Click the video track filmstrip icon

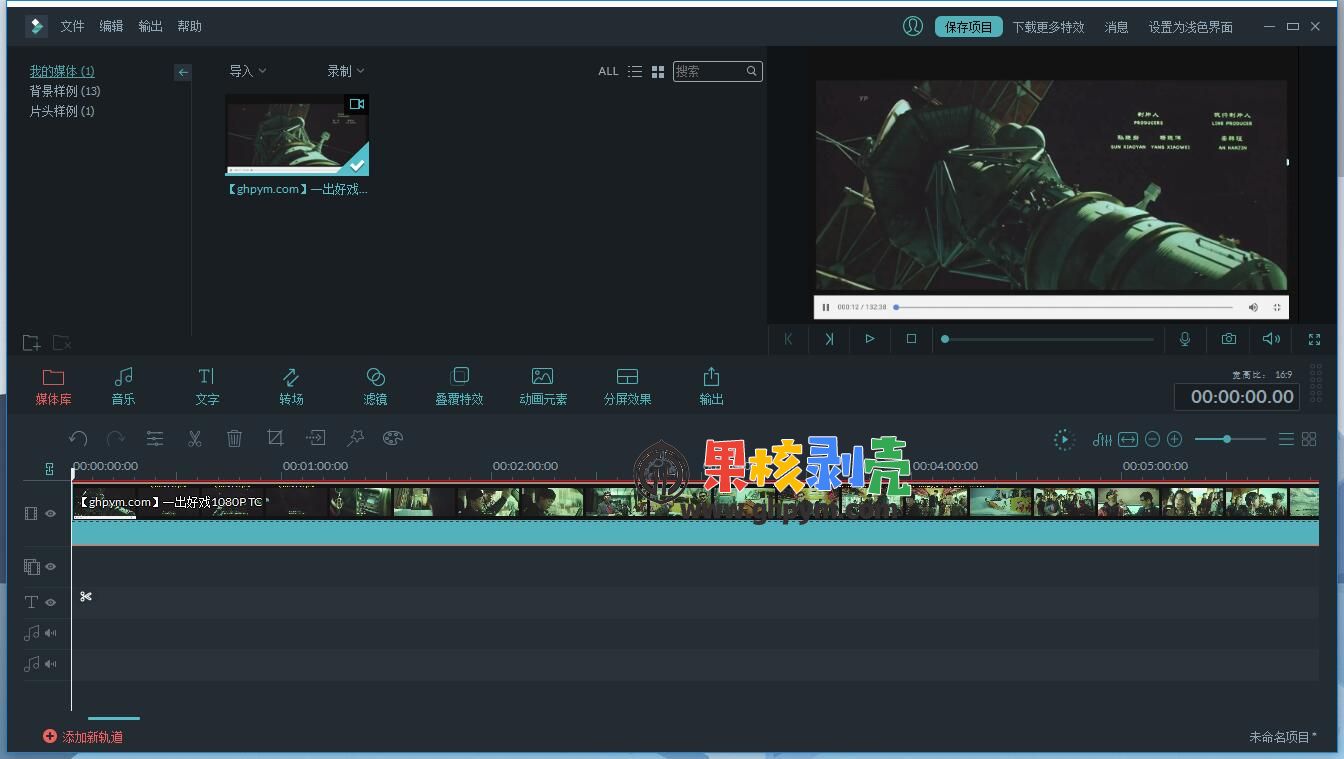(31, 514)
